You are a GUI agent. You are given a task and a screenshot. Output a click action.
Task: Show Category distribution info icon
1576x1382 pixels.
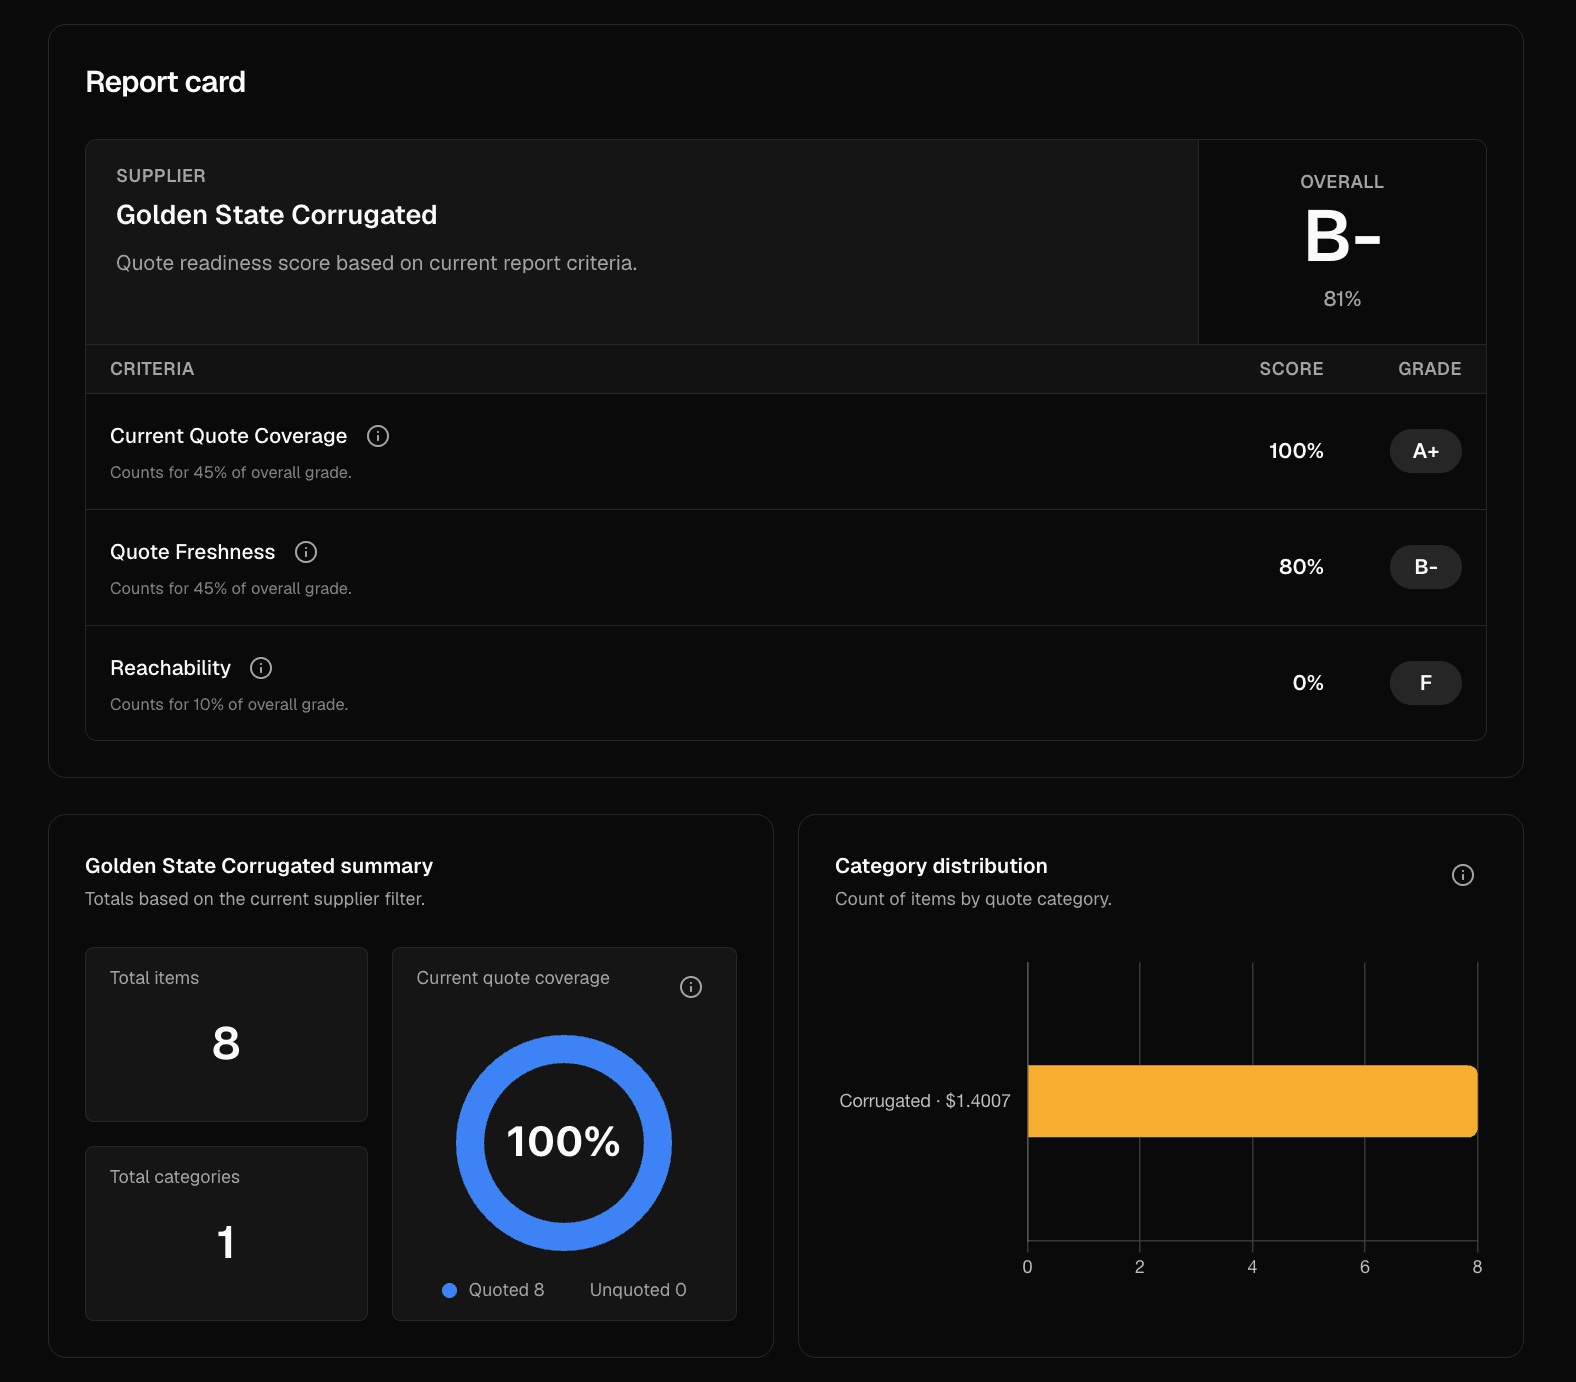pyautogui.click(x=1463, y=875)
